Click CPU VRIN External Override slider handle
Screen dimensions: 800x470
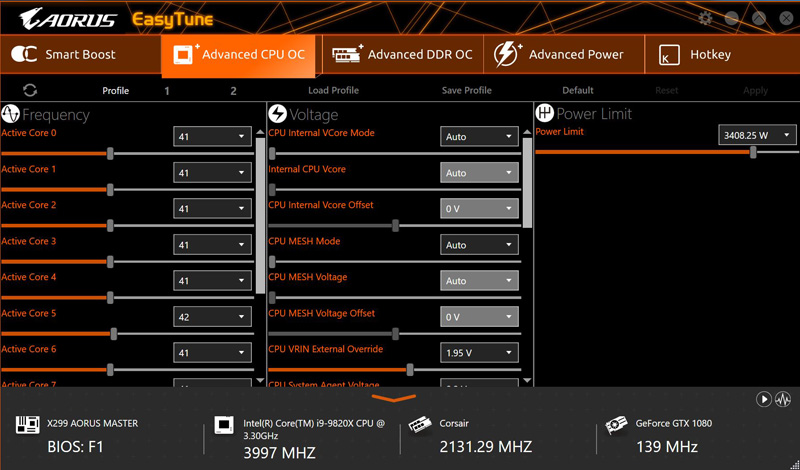[410, 370]
